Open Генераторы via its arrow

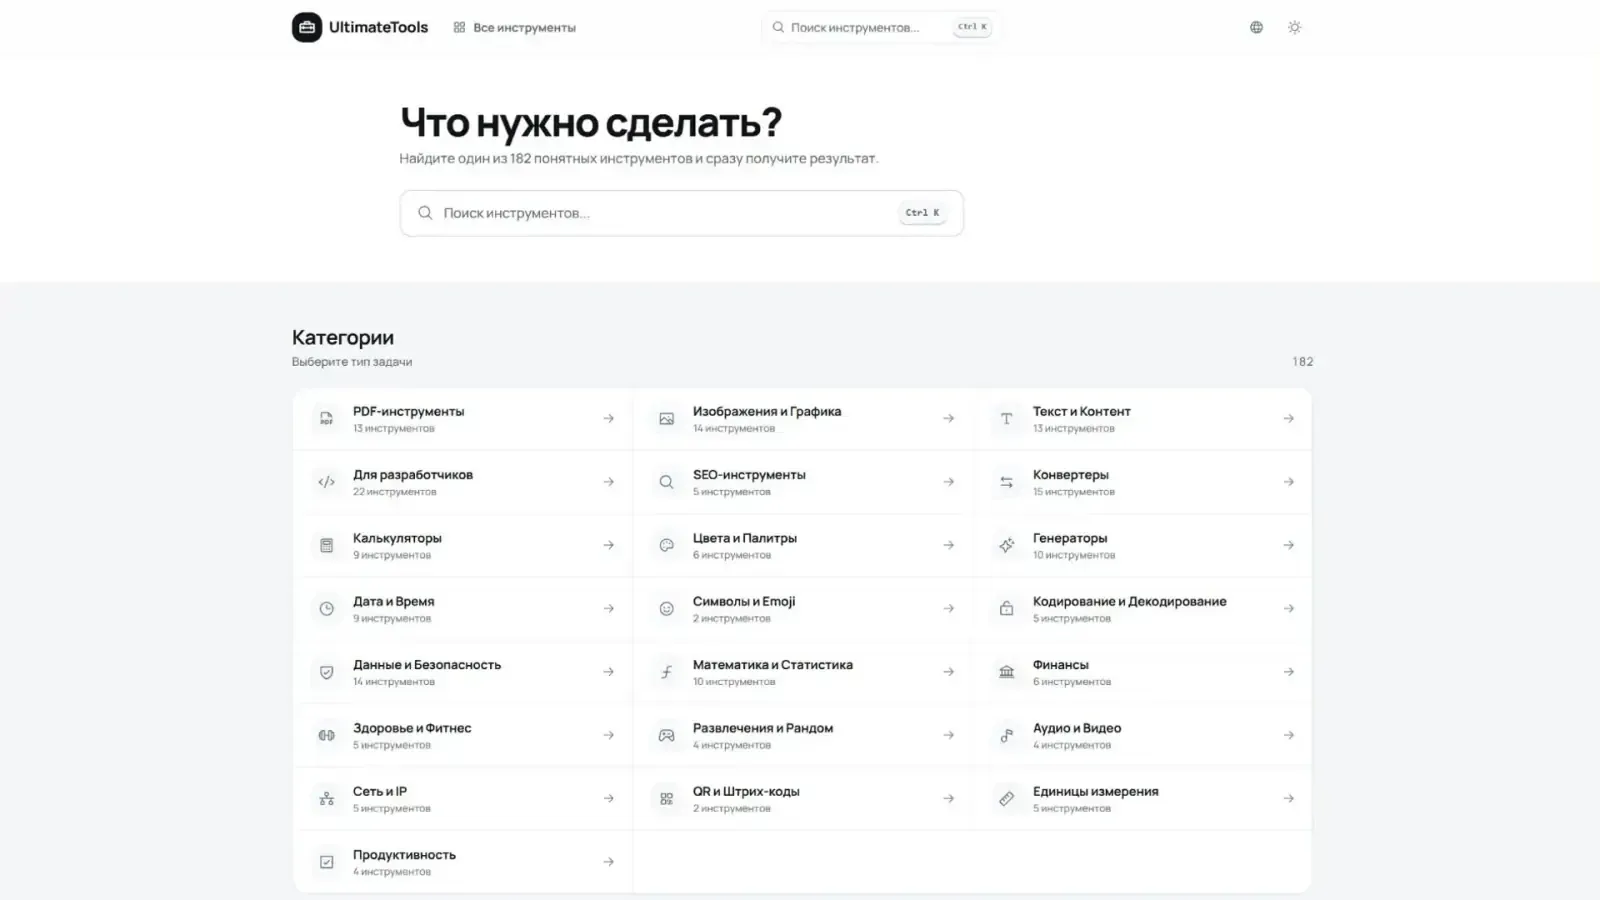click(x=1288, y=545)
